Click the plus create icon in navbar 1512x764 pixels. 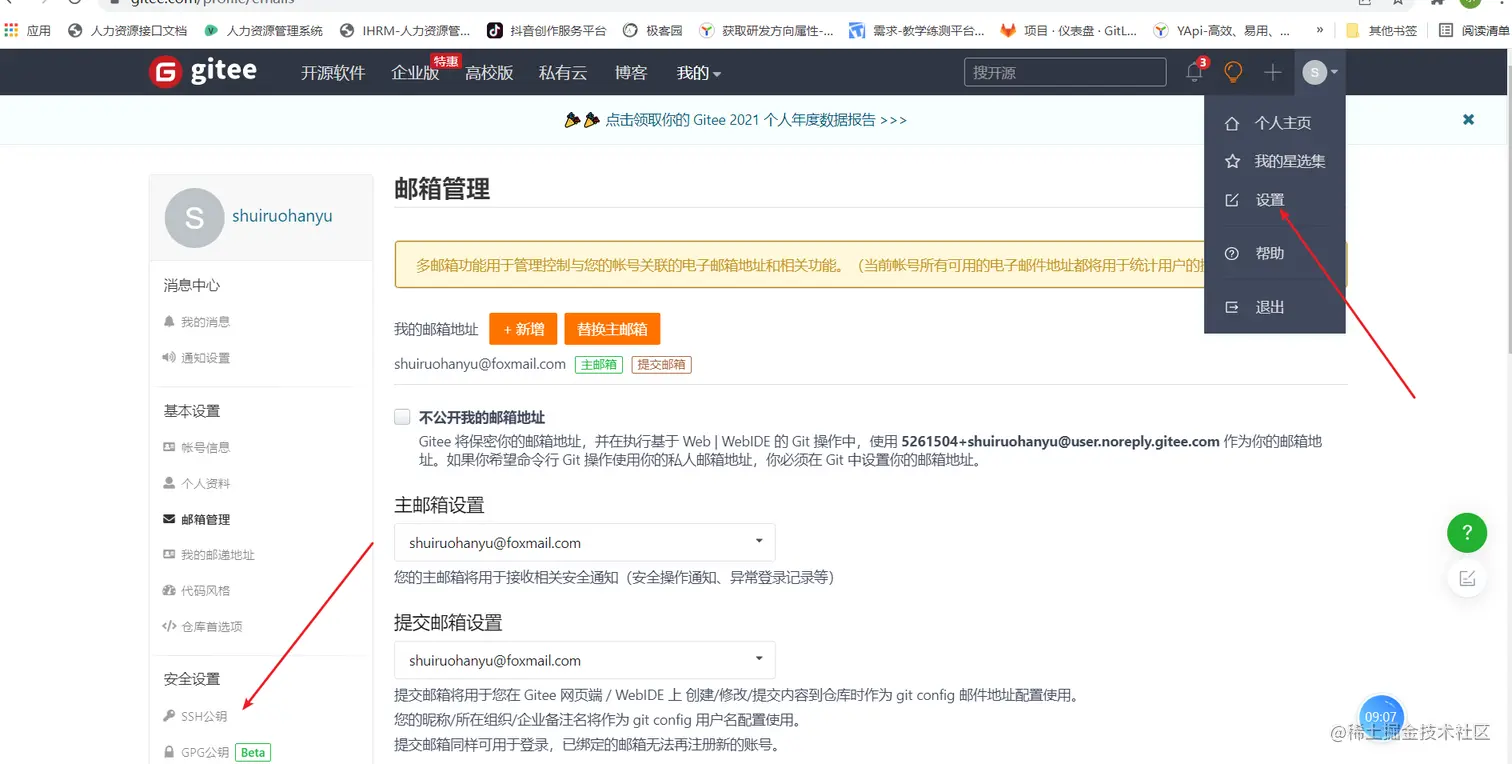(1272, 72)
